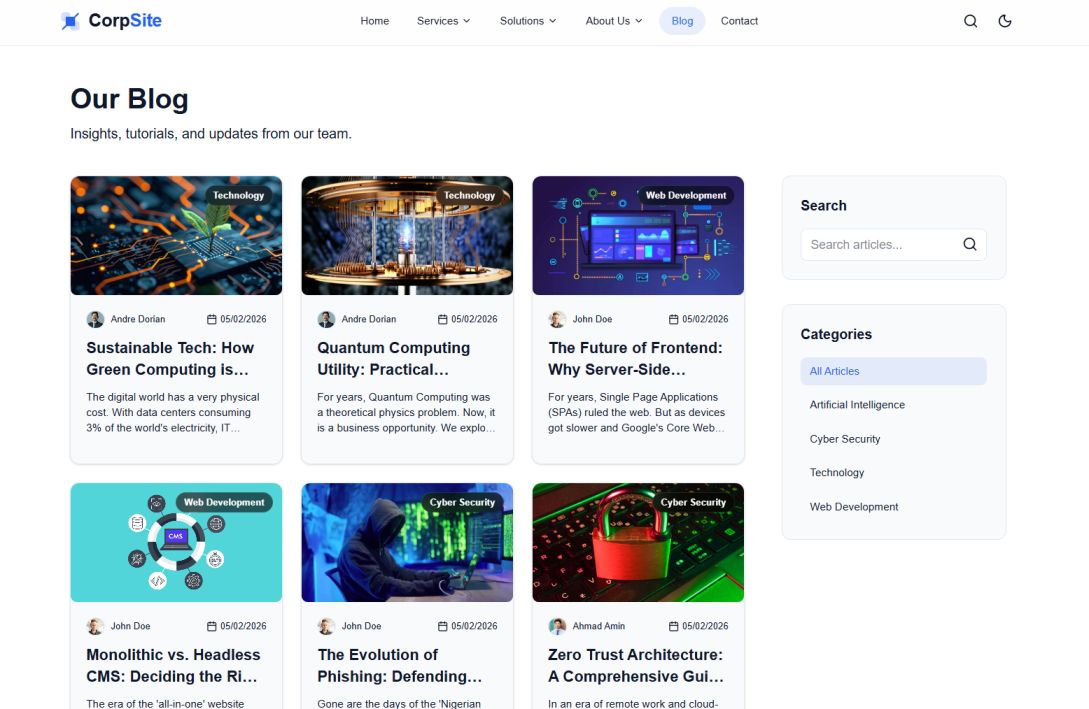Open the Artificial Intelligence category link
Screen dimensions: 1089x709
(x=857, y=404)
